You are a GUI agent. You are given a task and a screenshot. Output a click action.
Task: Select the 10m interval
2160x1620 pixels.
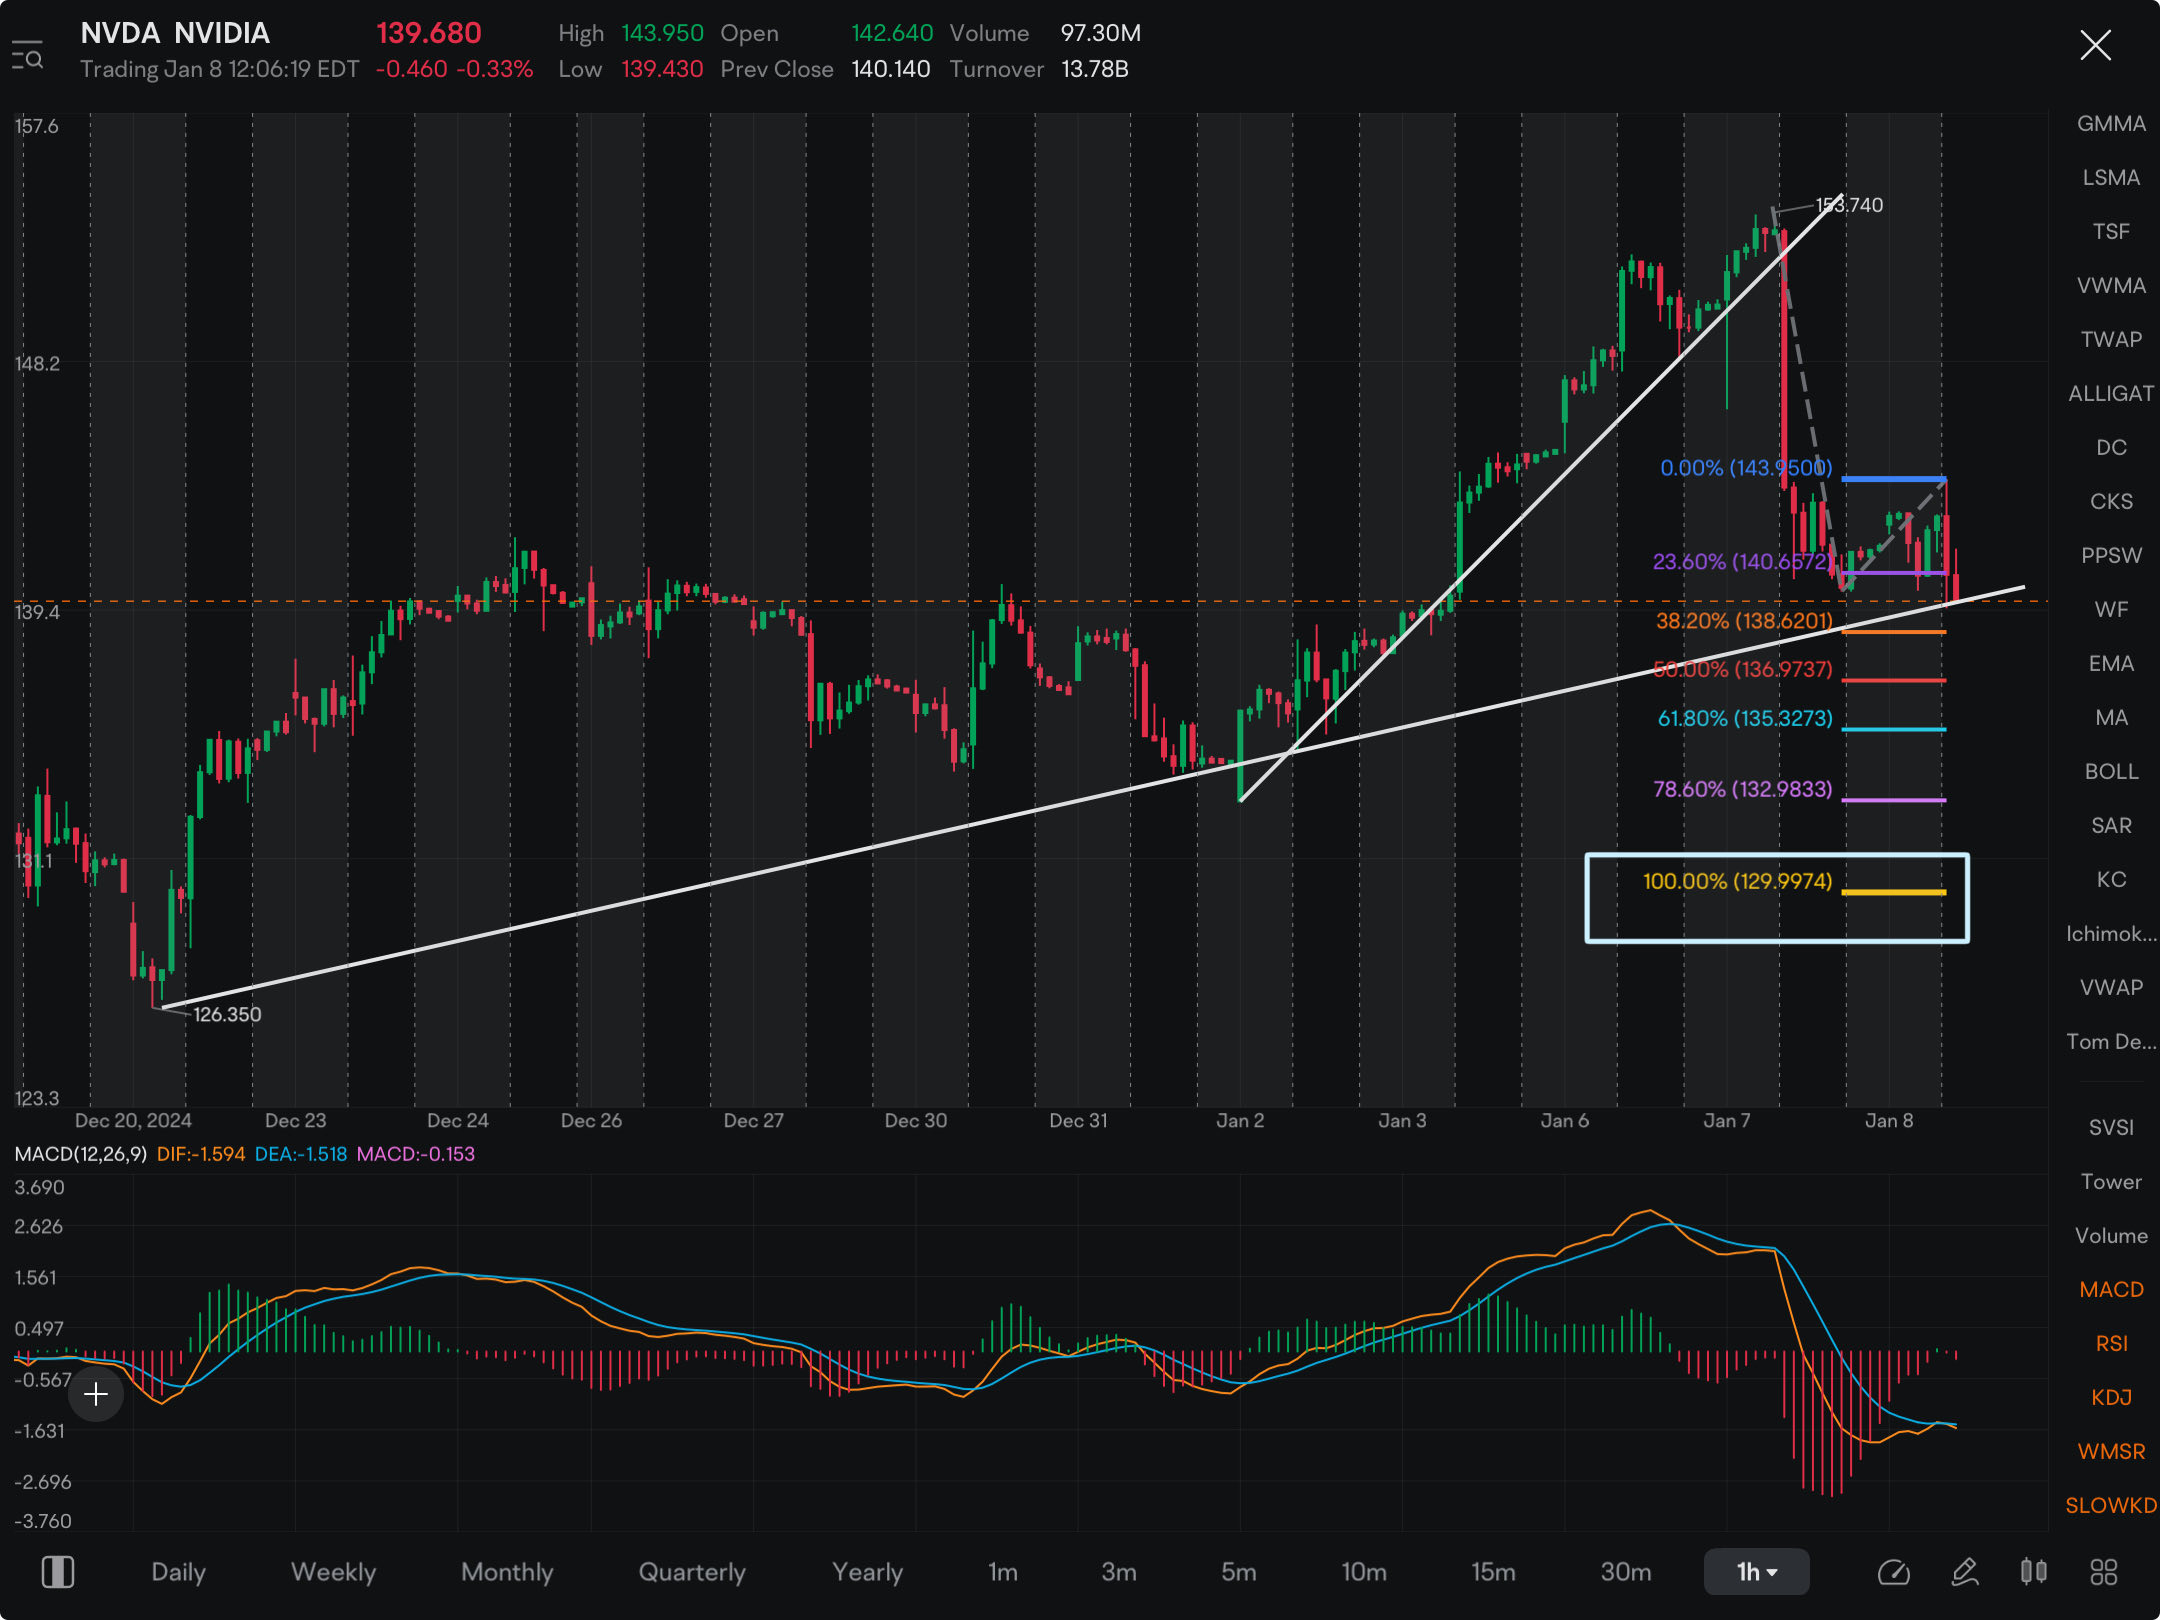[1363, 1572]
